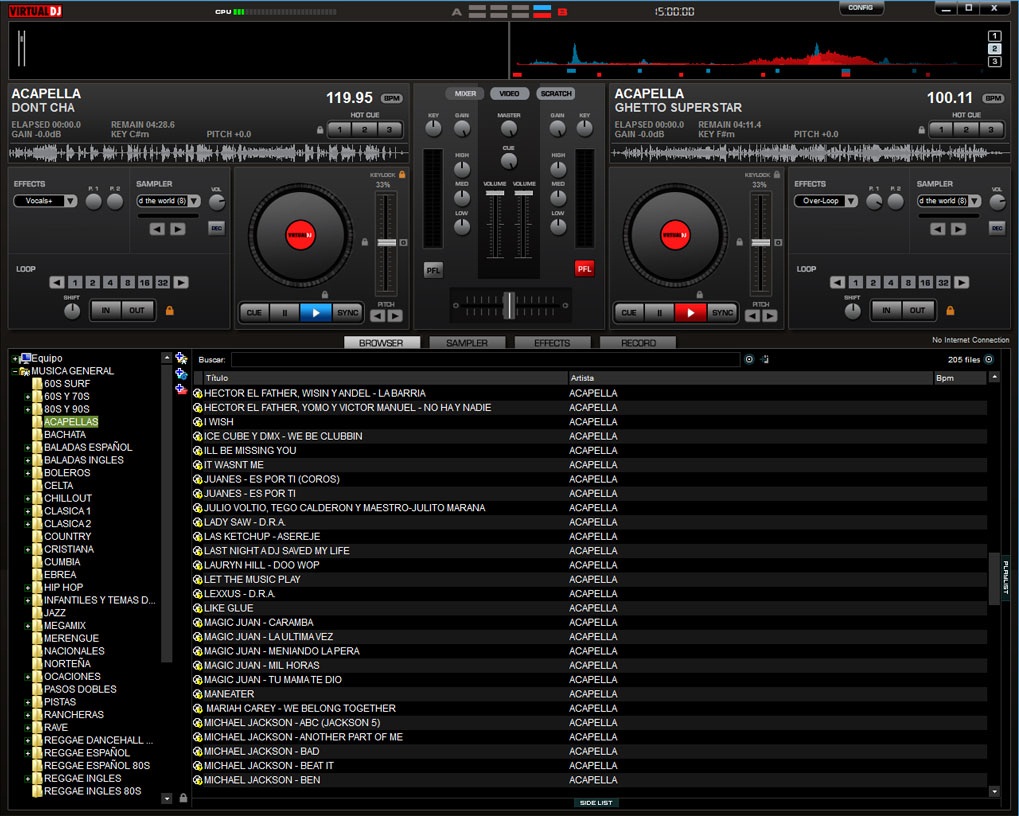Image resolution: width=1019 pixels, height=816 pixels.
Task: Open the CONFIG settings
Action: click(x=860, y=8)
